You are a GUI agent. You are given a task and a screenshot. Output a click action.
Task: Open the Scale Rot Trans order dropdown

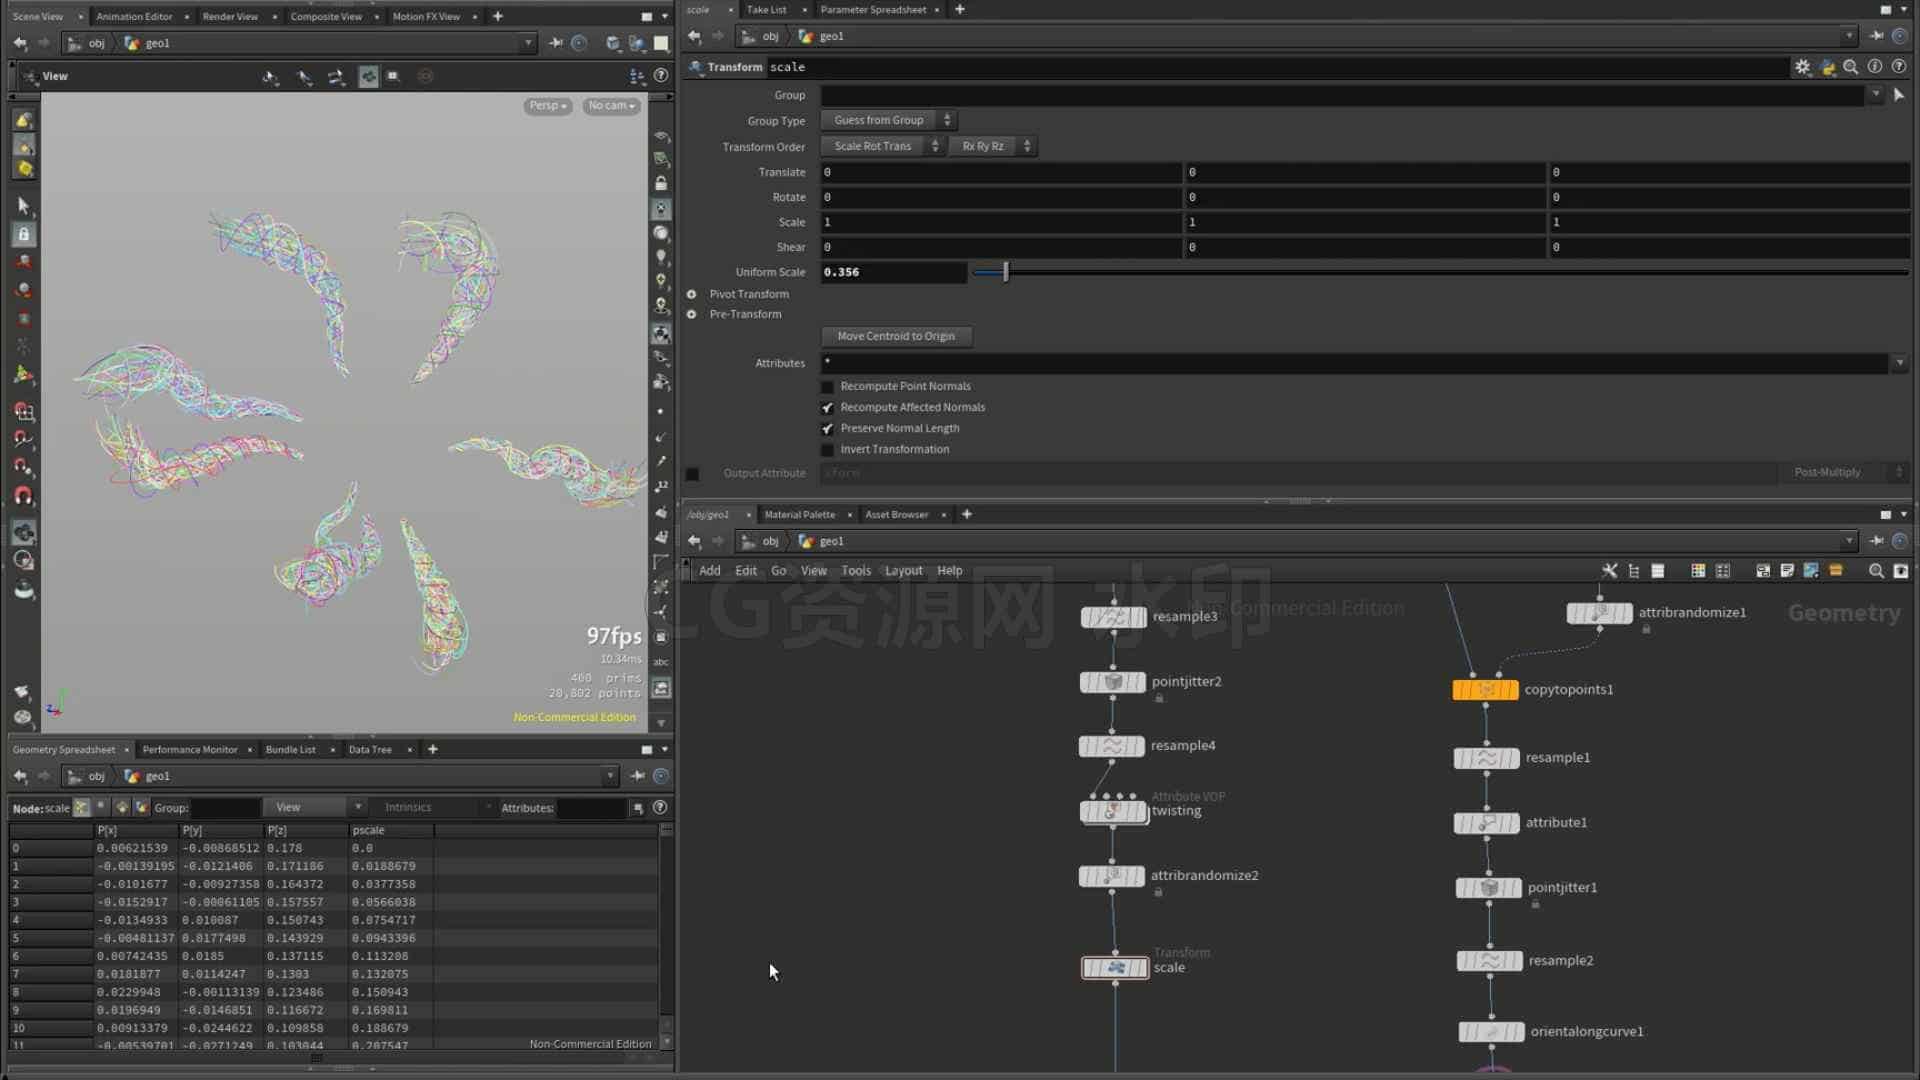click(x=882, y=146)
